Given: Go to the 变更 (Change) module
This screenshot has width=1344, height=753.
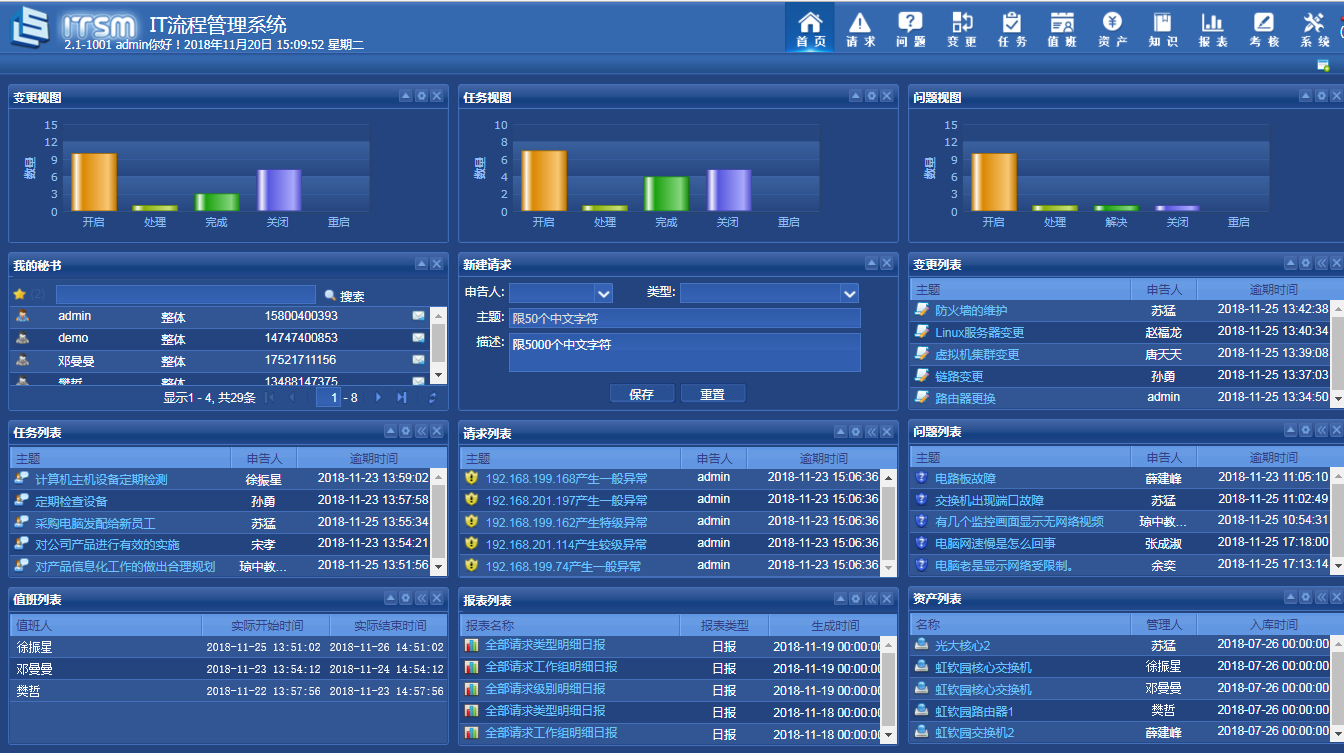Looking at the screenshot, I should [961, 29].
